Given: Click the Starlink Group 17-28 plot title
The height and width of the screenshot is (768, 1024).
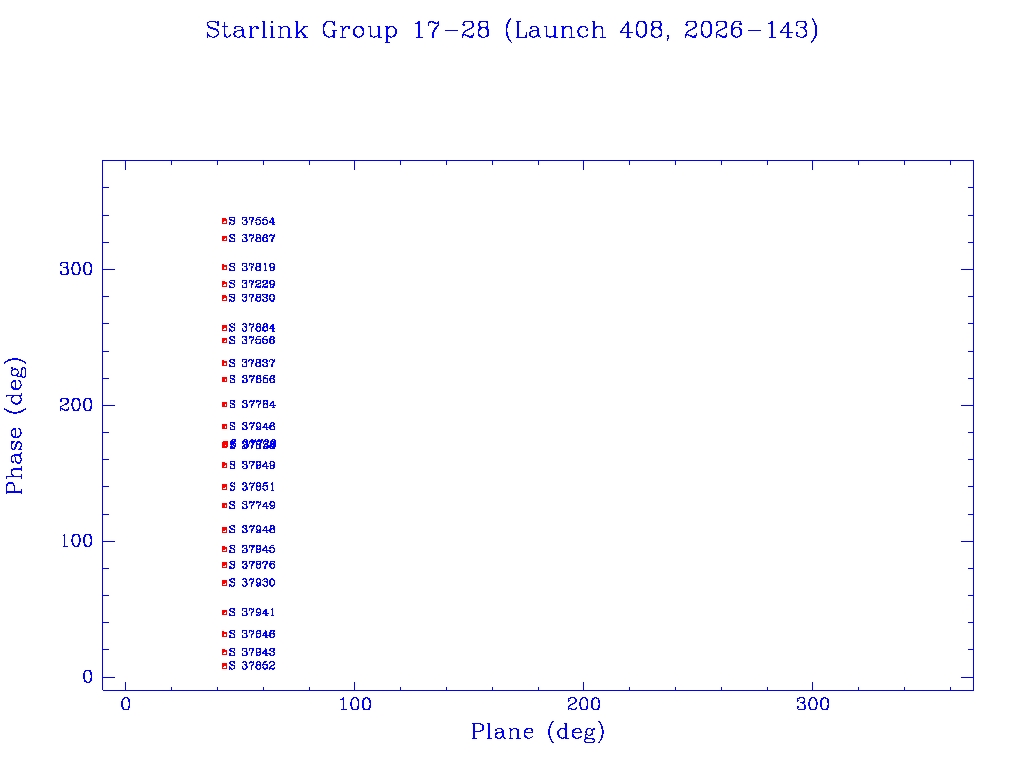Looking at the screenshot, I should point(512,30).
